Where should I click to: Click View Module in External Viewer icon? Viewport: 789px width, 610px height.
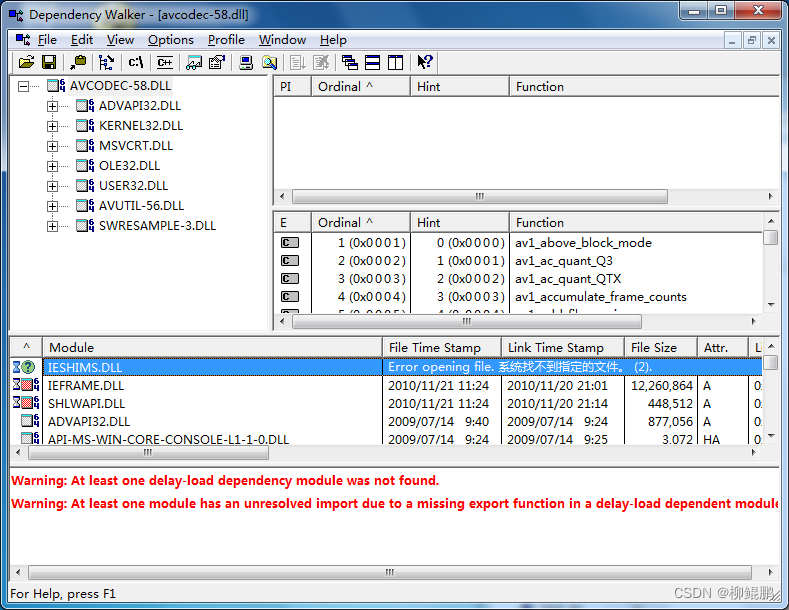[194, 62]
